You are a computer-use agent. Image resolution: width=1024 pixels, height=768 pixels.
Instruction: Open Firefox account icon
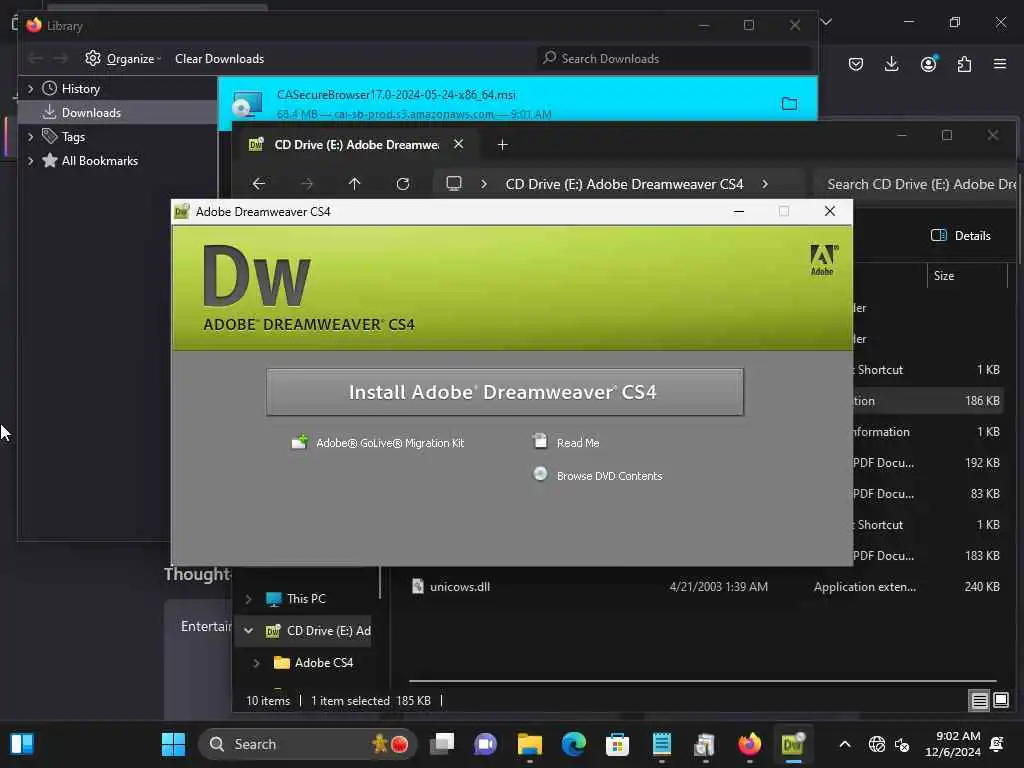pyautogui.click(x=929, y=64)
